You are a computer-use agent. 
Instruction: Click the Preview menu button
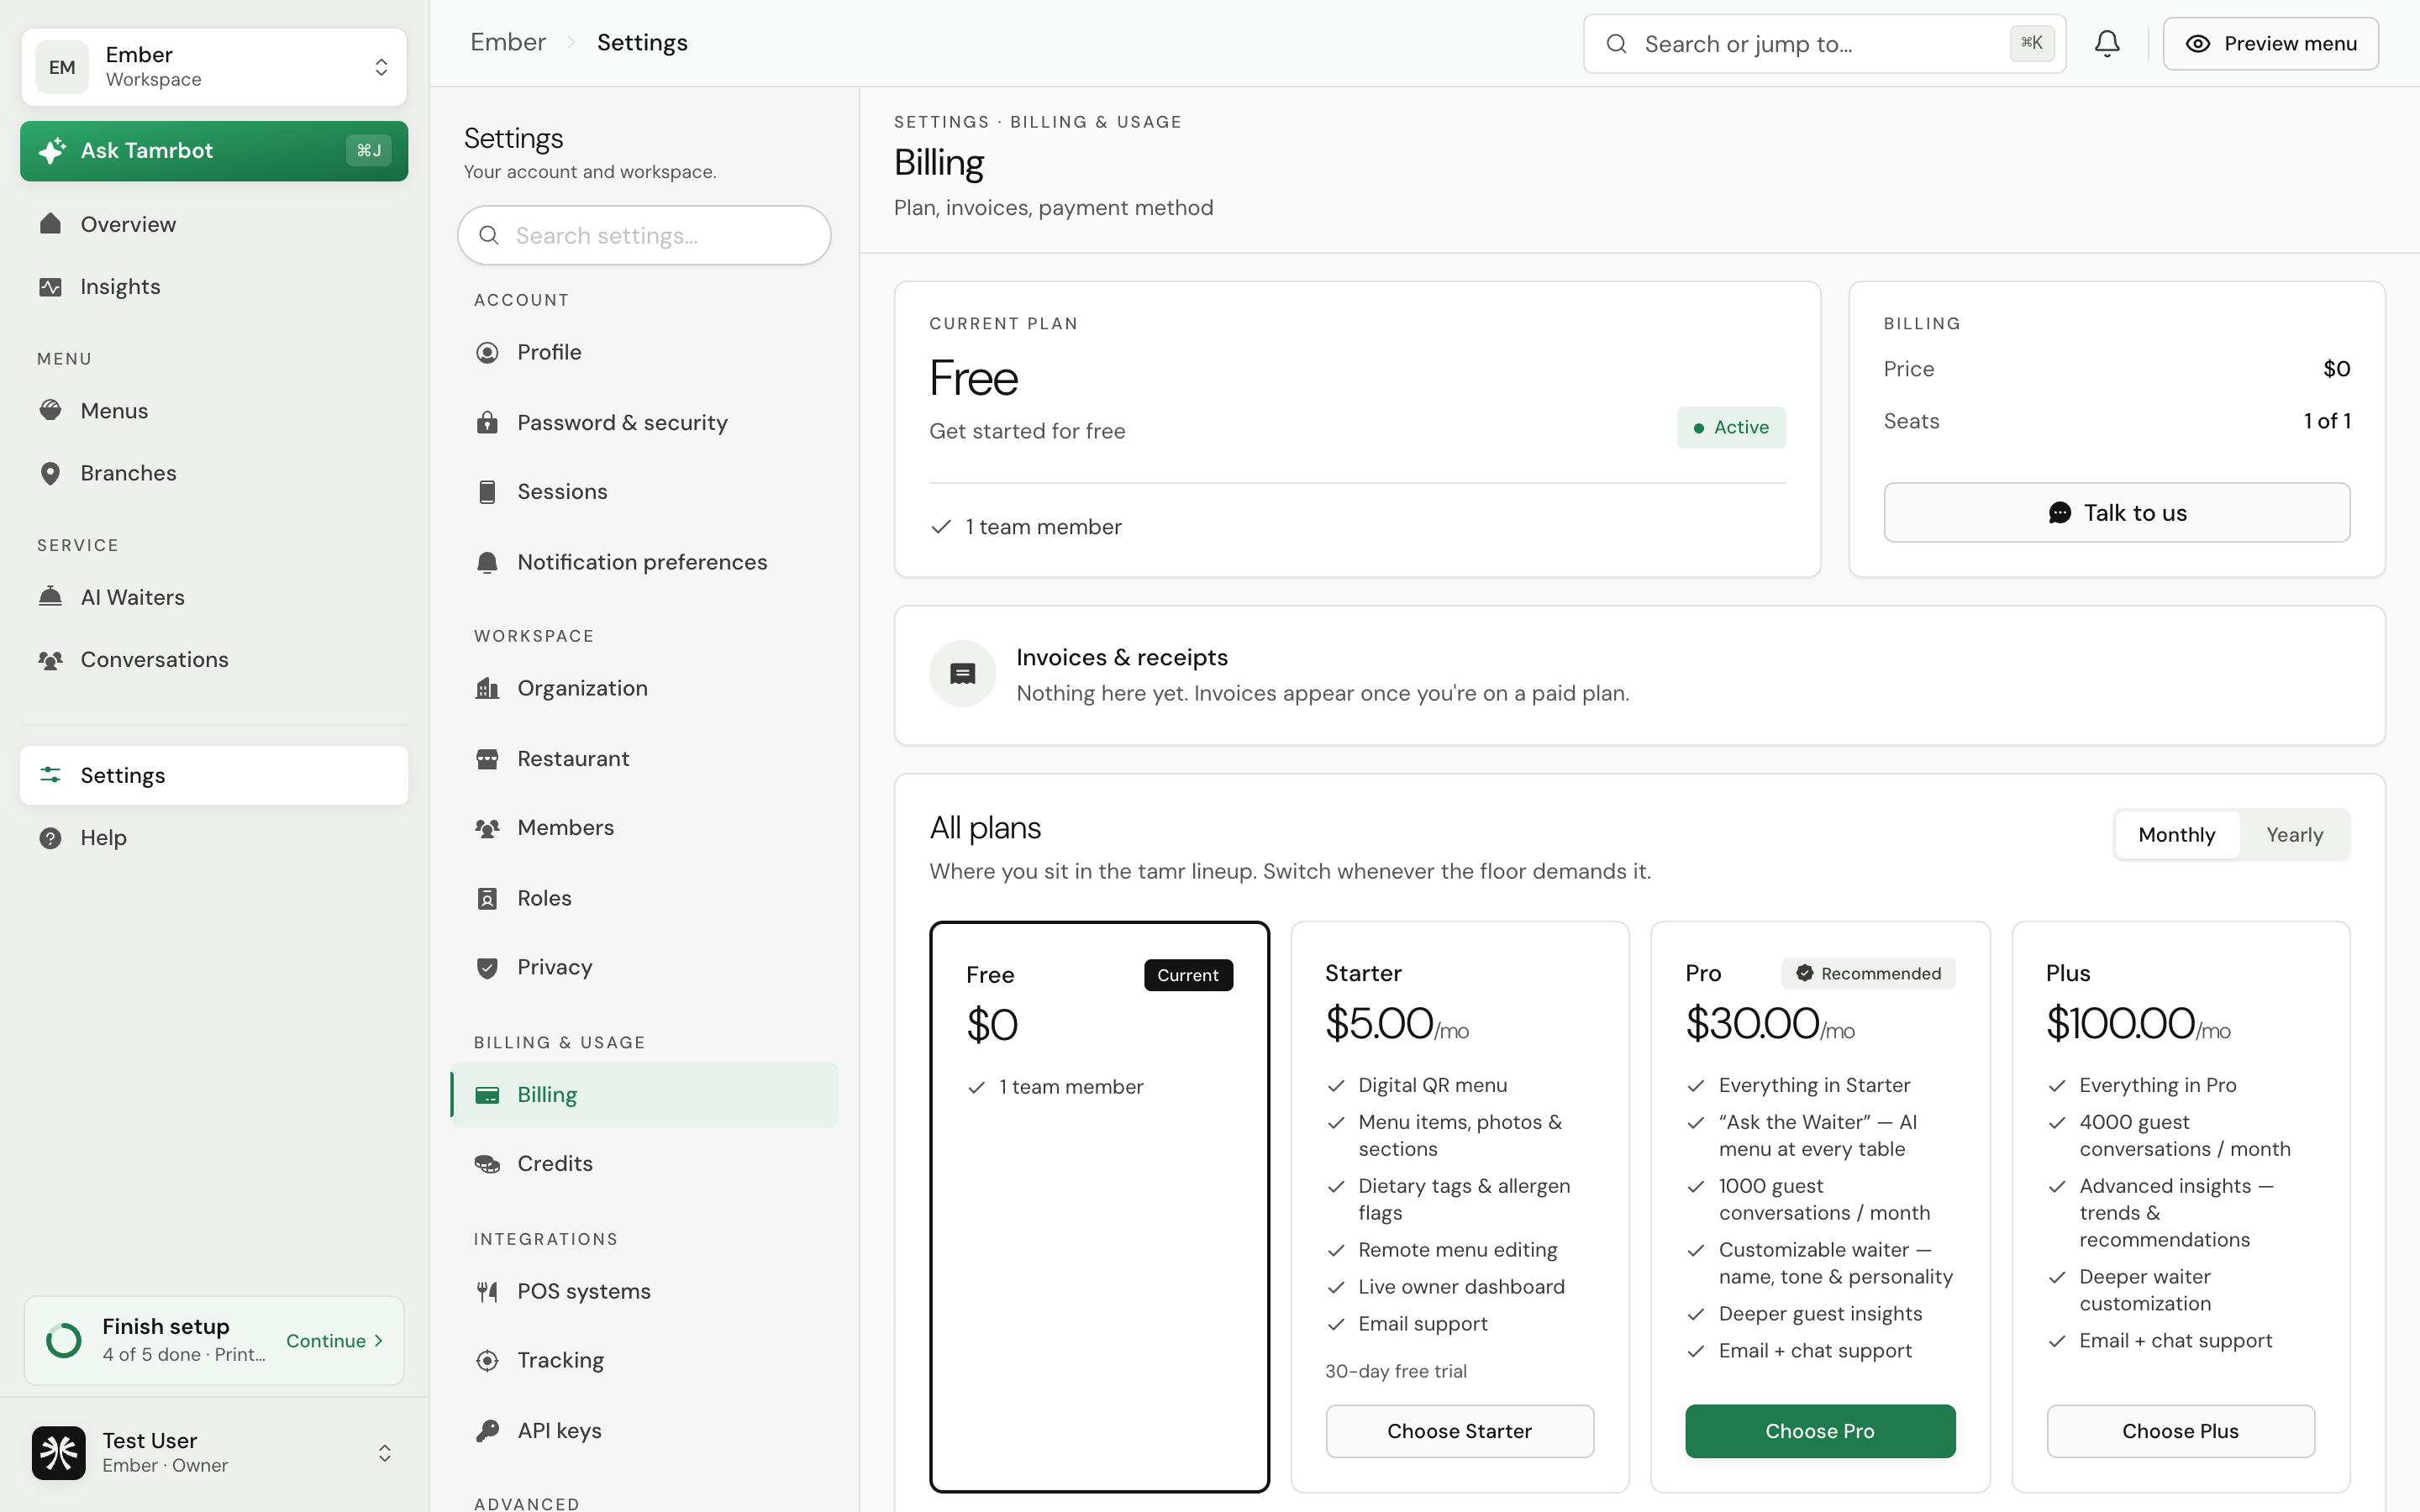2270,43
